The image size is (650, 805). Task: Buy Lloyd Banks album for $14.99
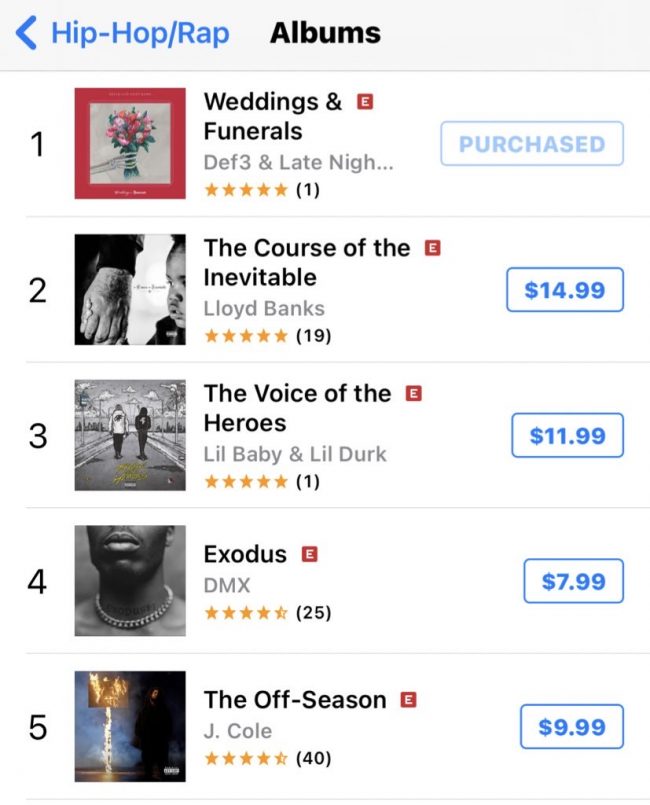point(565,290)
